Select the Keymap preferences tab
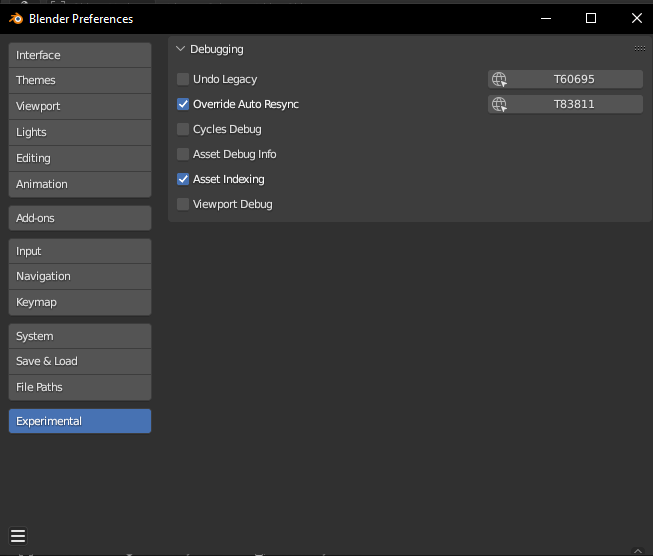This screenshot has height=556, width=653. (80, 302)
